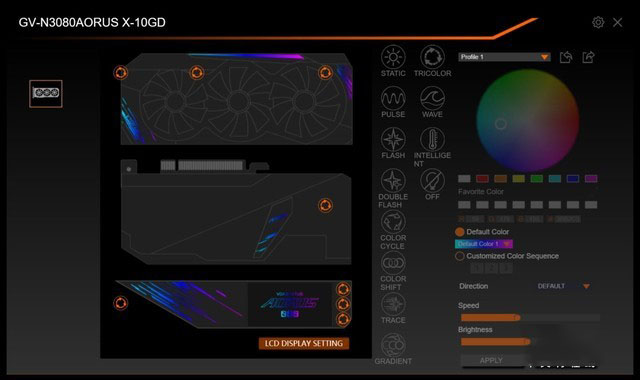Choose the red preset color swatch
Image resolution: width=640 pixels, height=380 pixels.
pos(482,178)
